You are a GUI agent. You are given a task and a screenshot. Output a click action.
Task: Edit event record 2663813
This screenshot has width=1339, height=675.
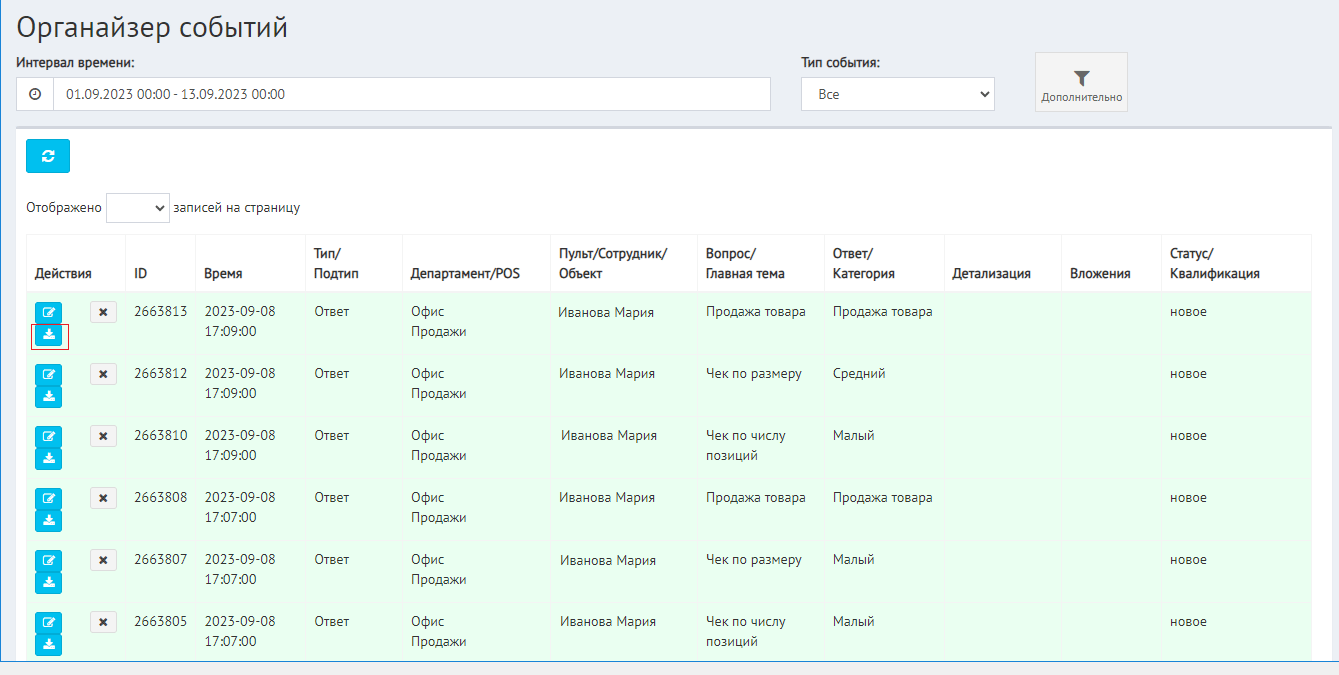tap(48, 312)
